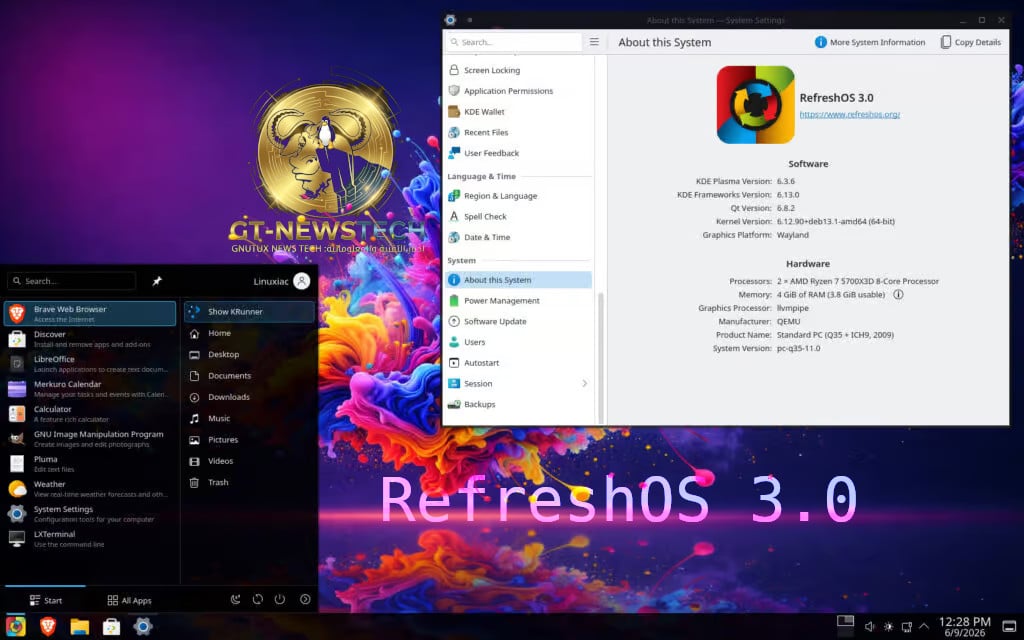The width and height of the screenshot is (1024, 640).
Task: Open Discover from the launcher
Action: [90, 339]
